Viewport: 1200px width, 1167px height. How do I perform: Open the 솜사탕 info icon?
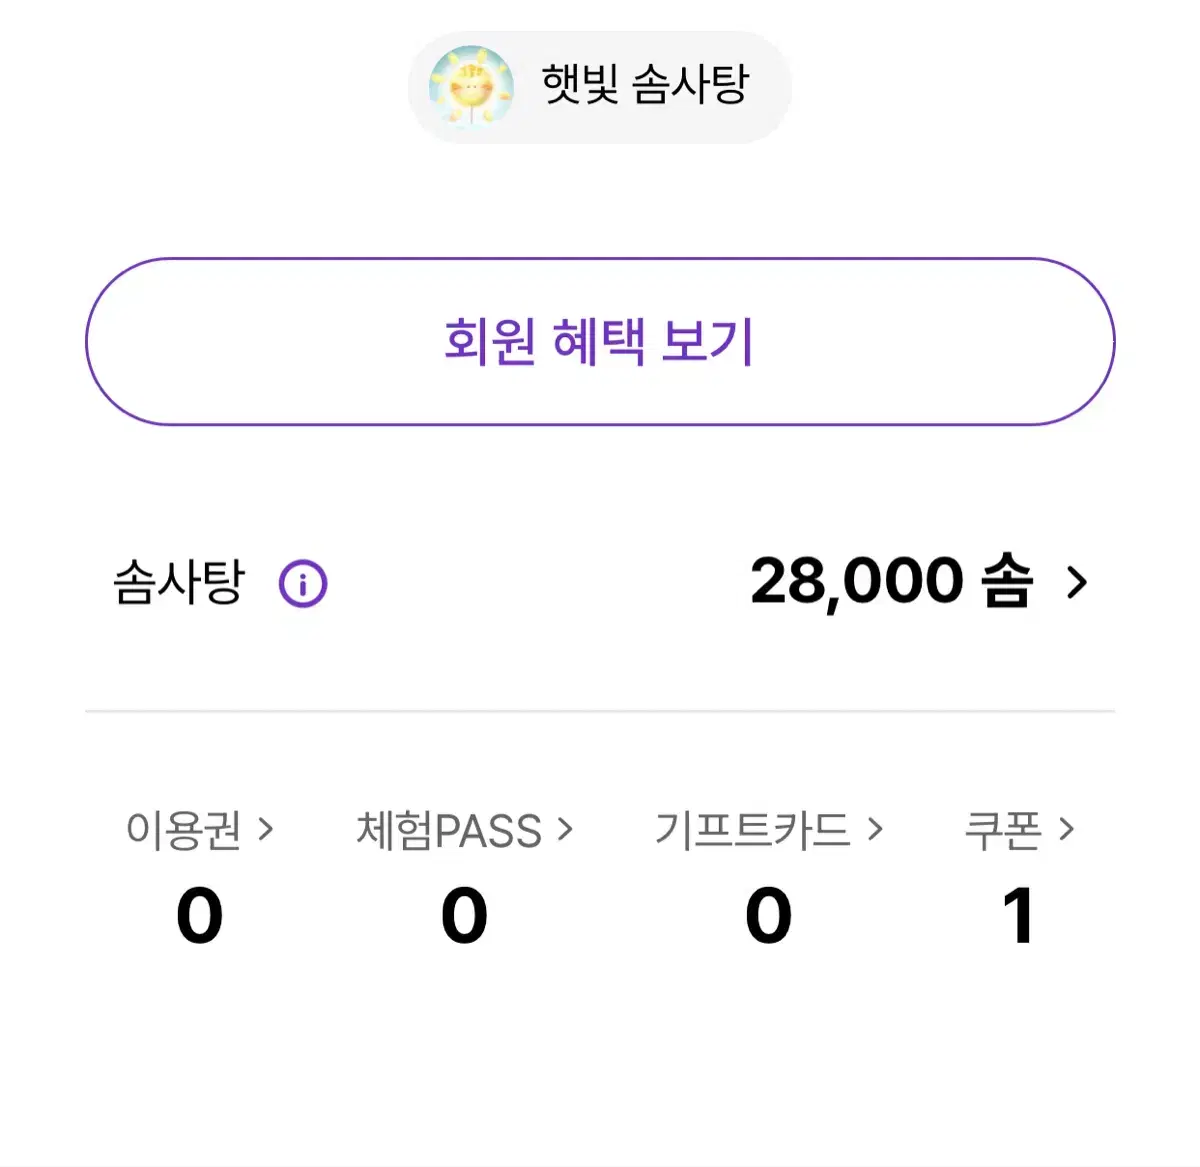pyautogui.click(x=303, y=584)
